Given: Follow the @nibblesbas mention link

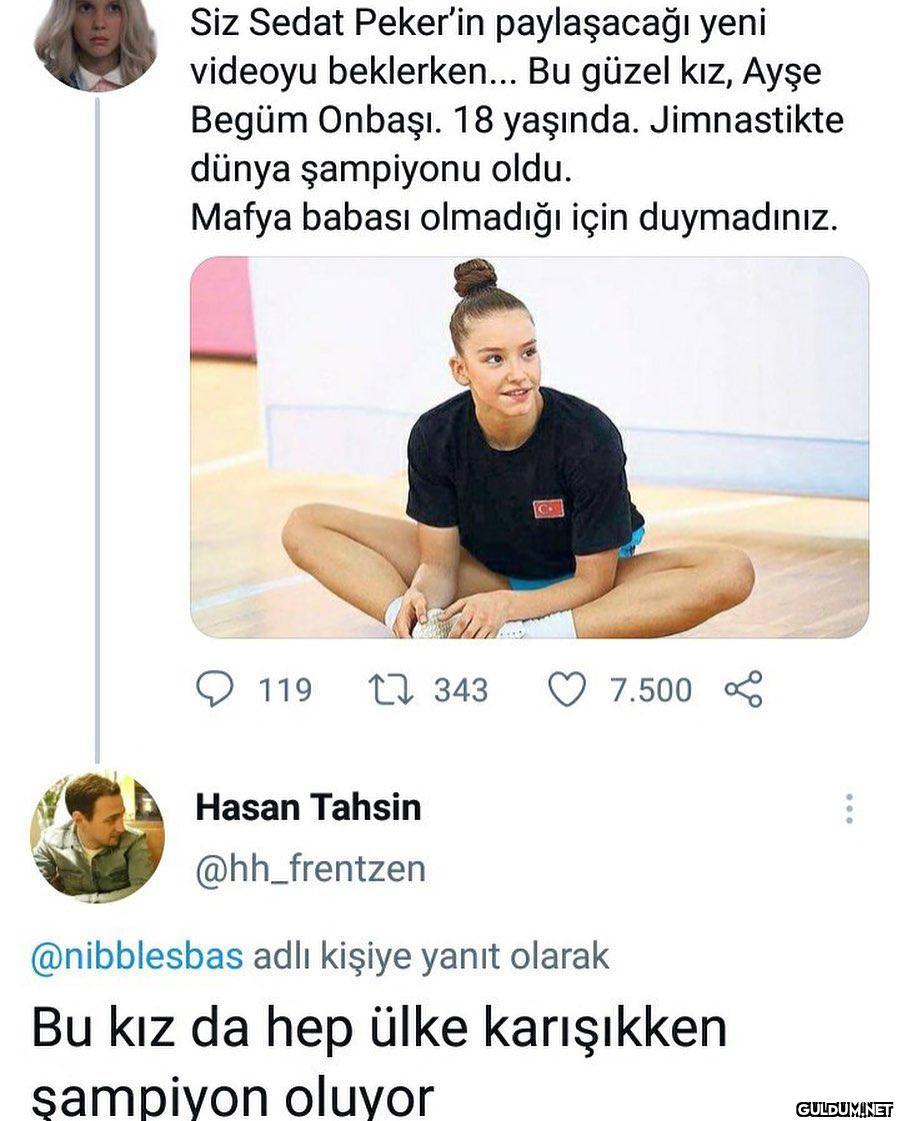Looking at the screenshot, I should pyautogui.click(x=138, y=956).
